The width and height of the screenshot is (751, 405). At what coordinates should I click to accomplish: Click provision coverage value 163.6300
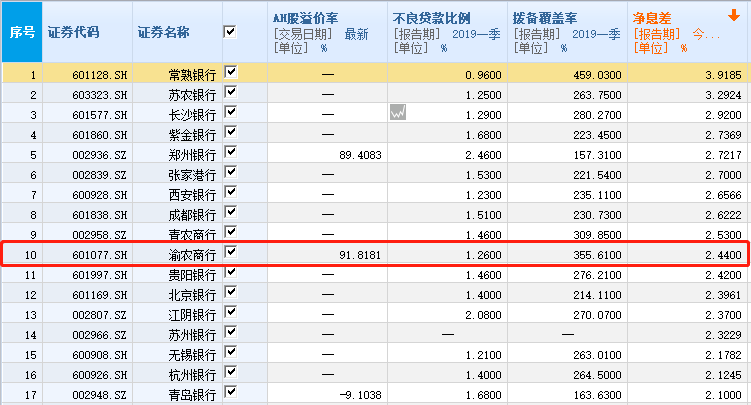[x=597, y=395]
